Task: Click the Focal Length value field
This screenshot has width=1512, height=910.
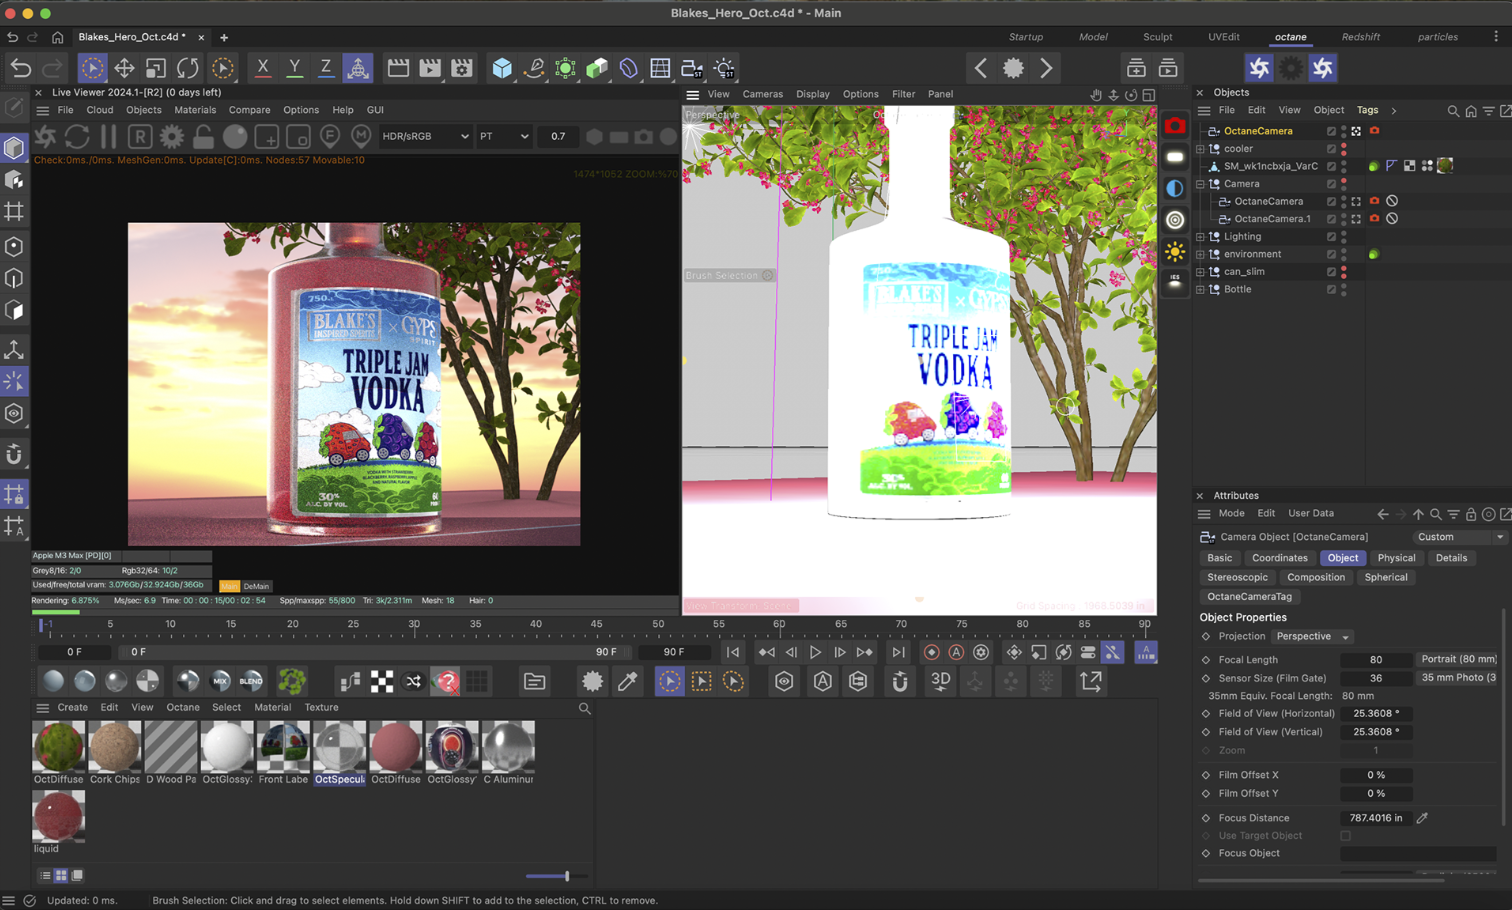Action: pyautogui.click(x=1376, y=660)
